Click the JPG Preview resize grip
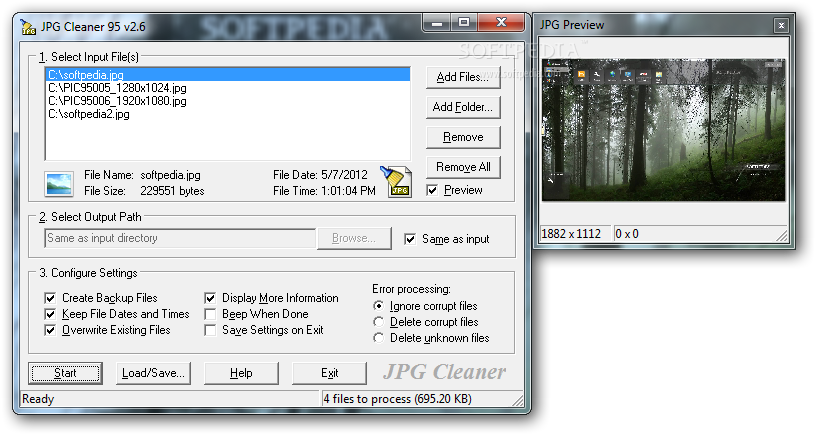 [x=782, y=236]
